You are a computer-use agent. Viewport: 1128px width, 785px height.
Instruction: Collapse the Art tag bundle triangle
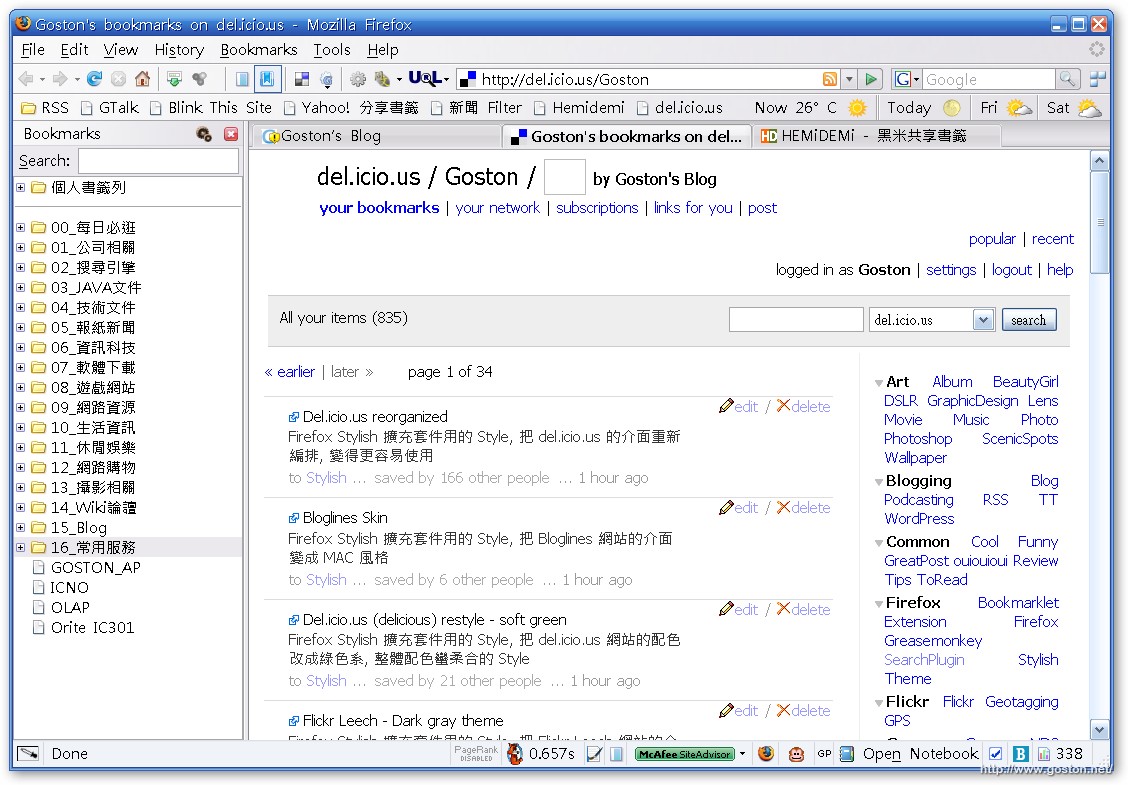878,383
